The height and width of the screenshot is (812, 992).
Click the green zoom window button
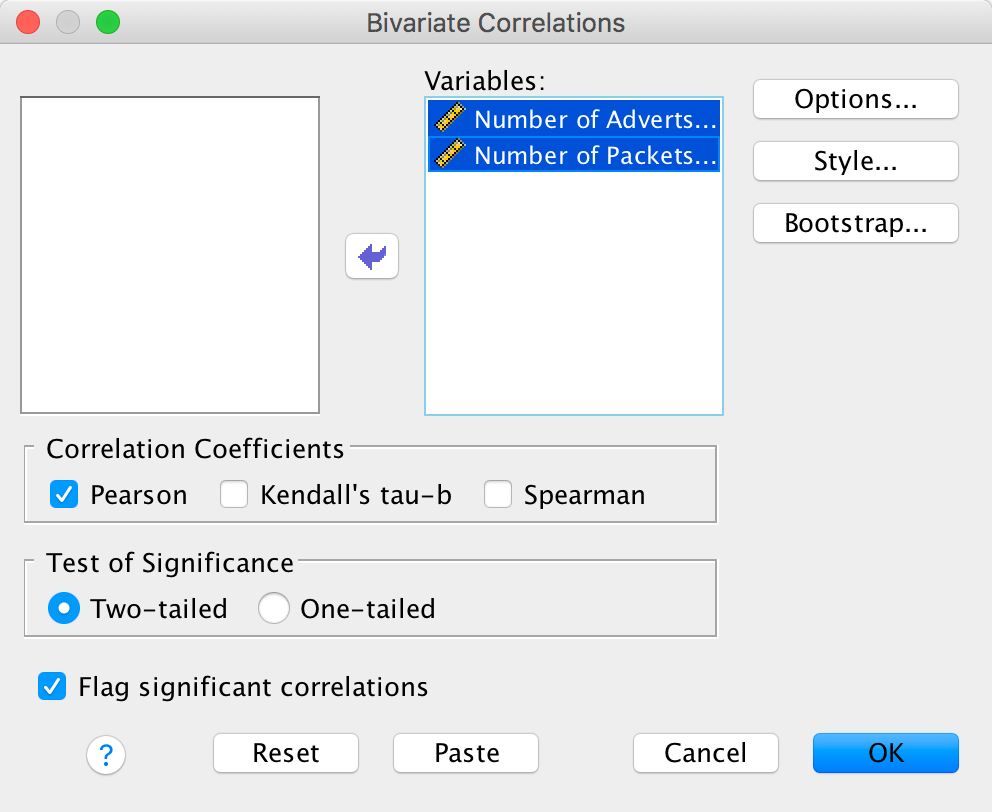pyautogui.click(x=105, y=22)
